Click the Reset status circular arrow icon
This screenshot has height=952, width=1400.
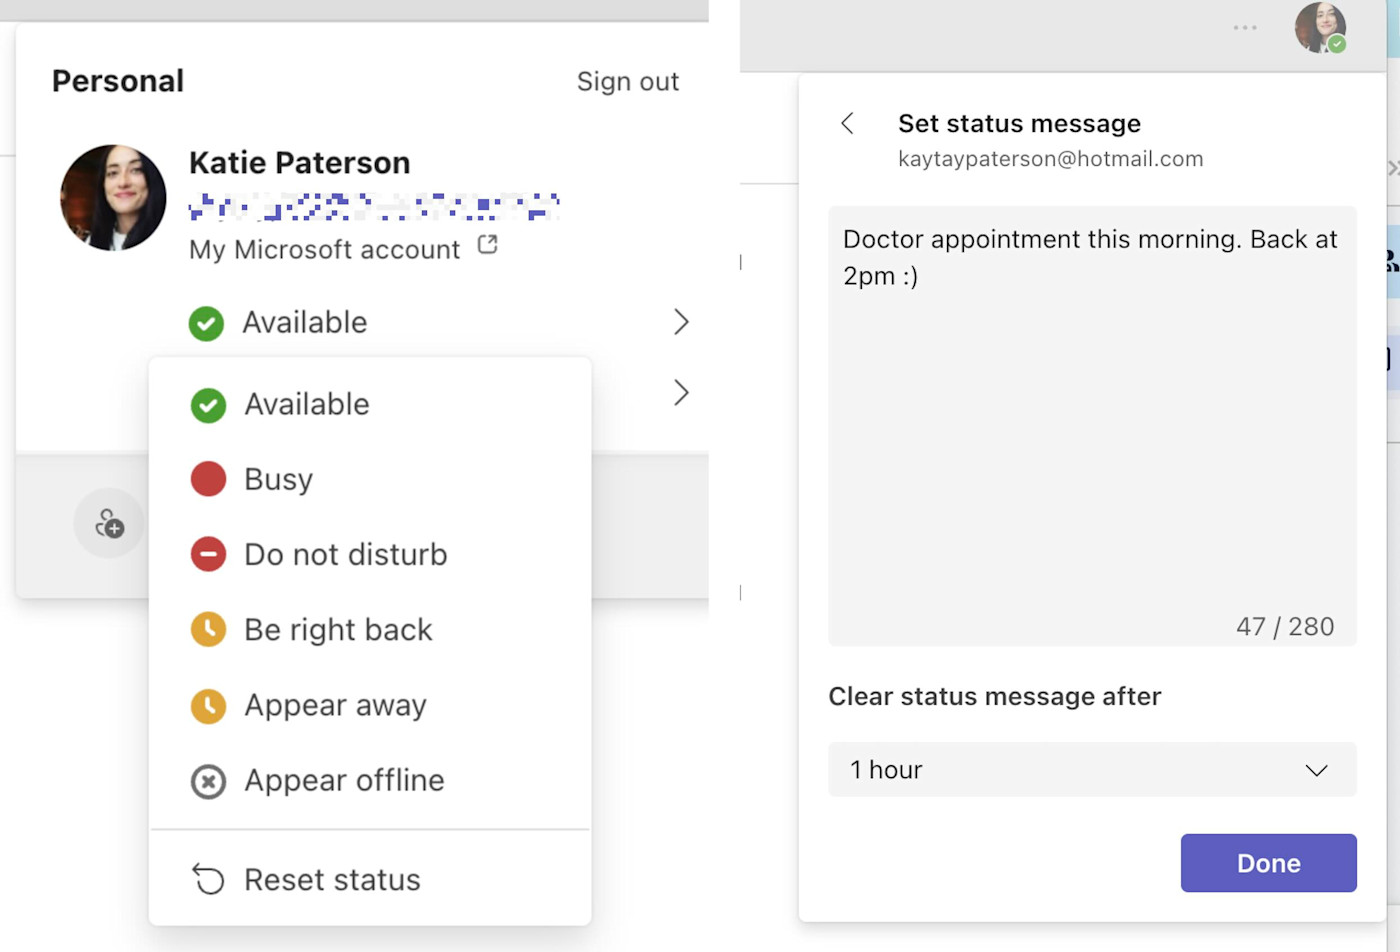click(208, 879)
